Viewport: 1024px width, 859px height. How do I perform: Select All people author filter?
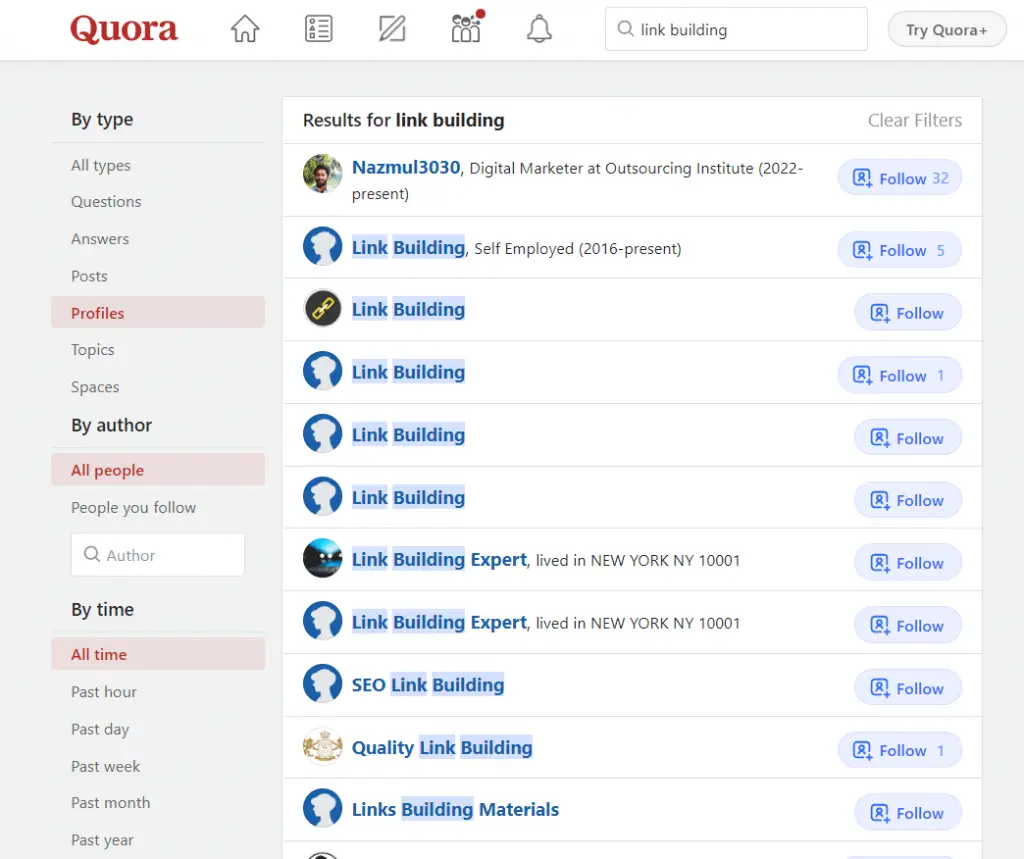click(158, 470)
